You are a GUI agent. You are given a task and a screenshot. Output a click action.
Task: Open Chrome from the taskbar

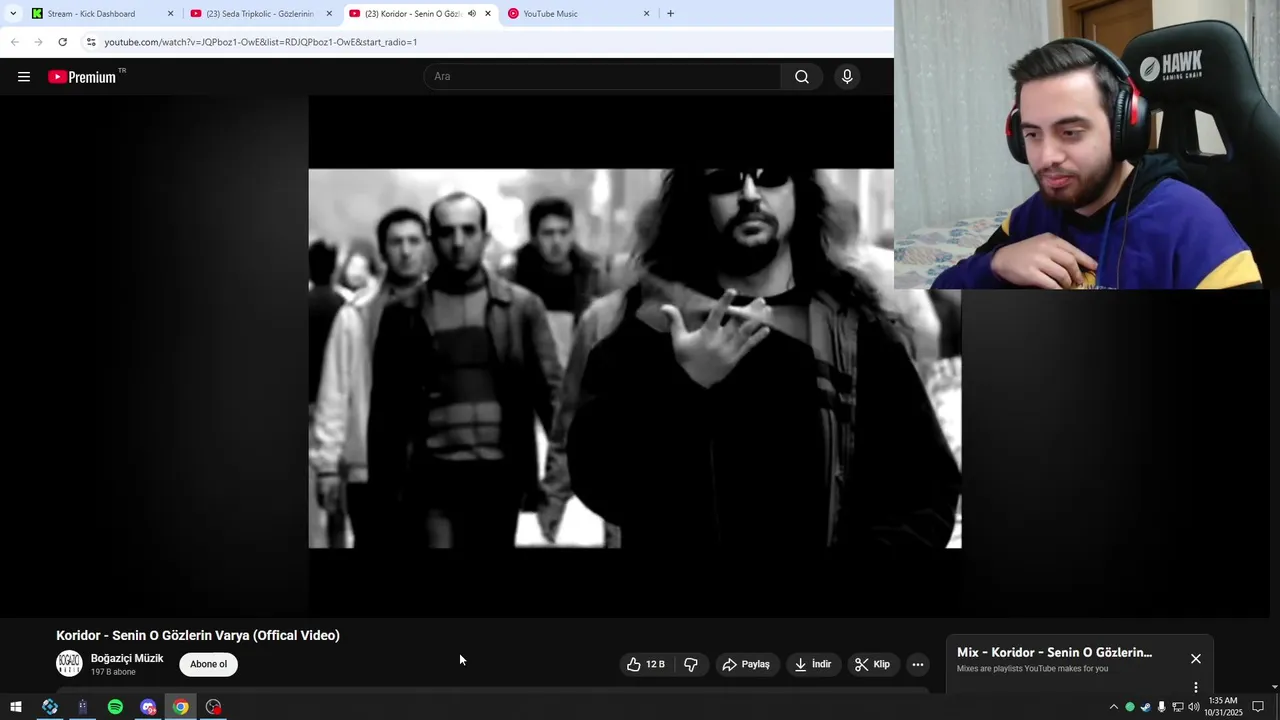pos(180,707)
